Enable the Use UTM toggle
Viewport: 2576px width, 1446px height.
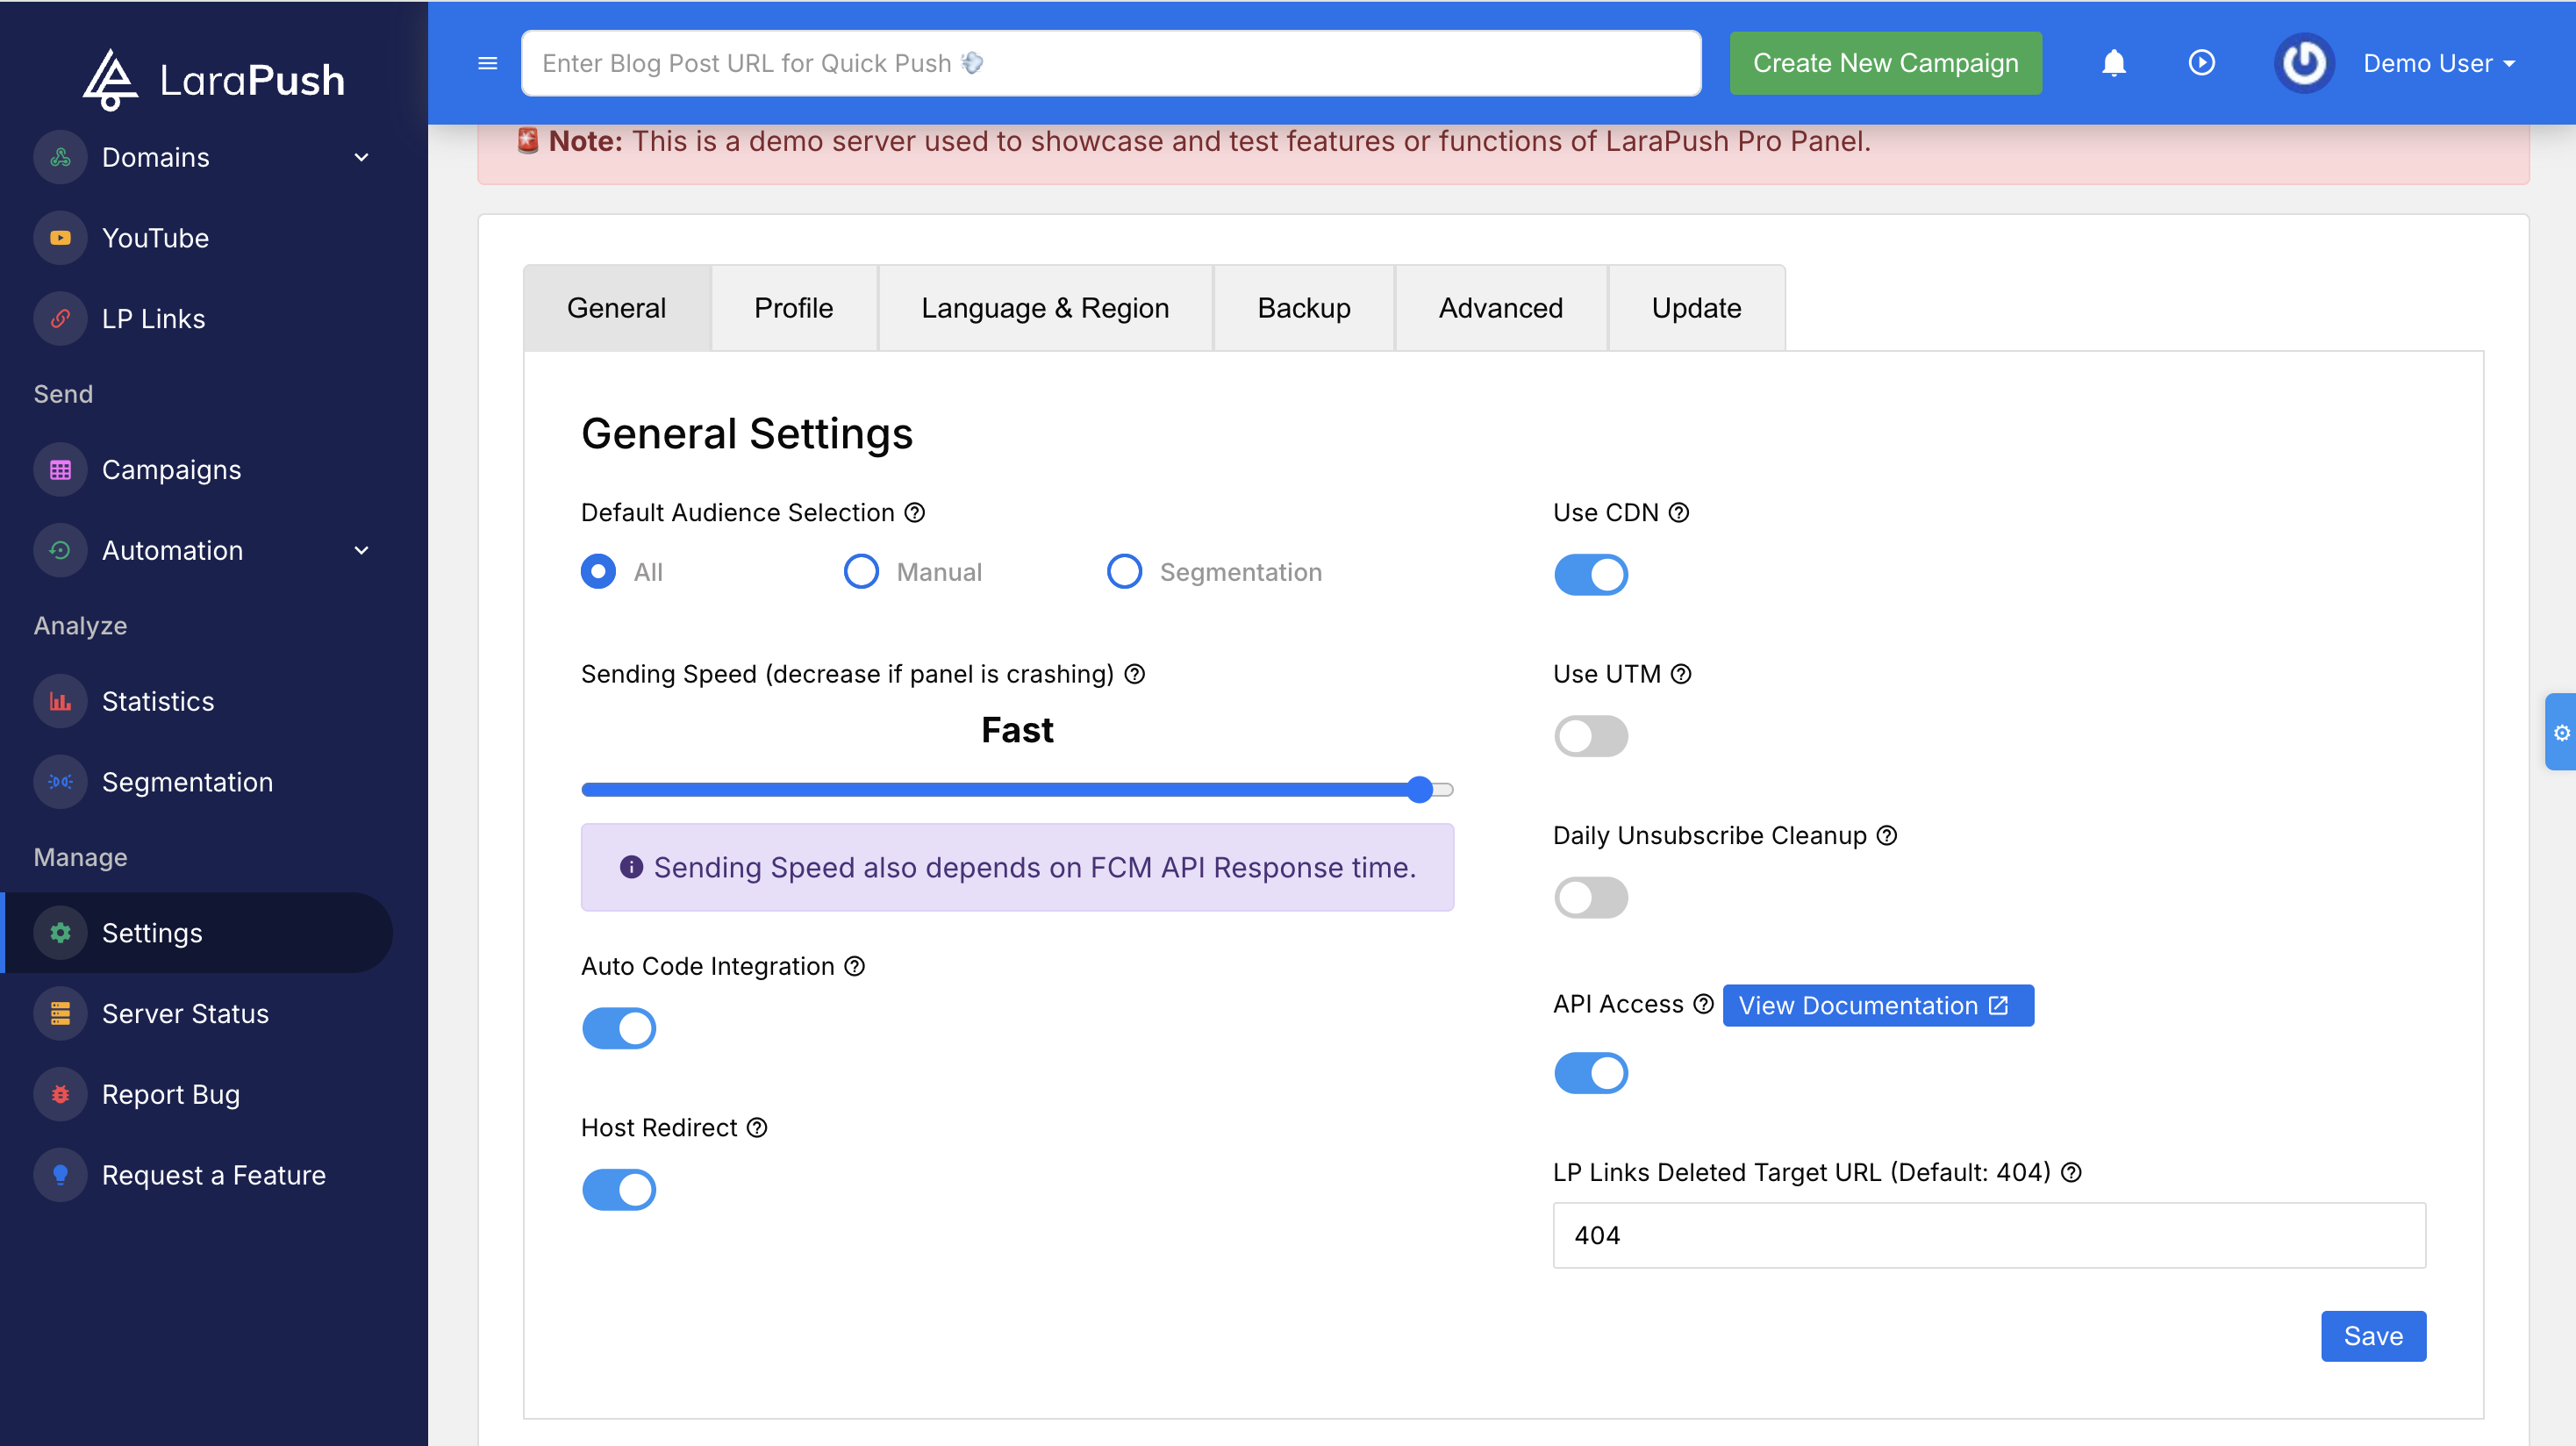tap(1590, 737)
